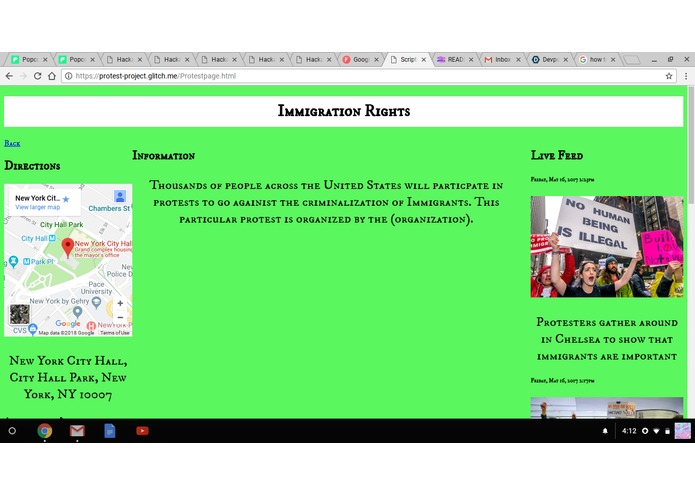
Task: Open Gmail from the shelf
Action: click(x=77, y=431)
